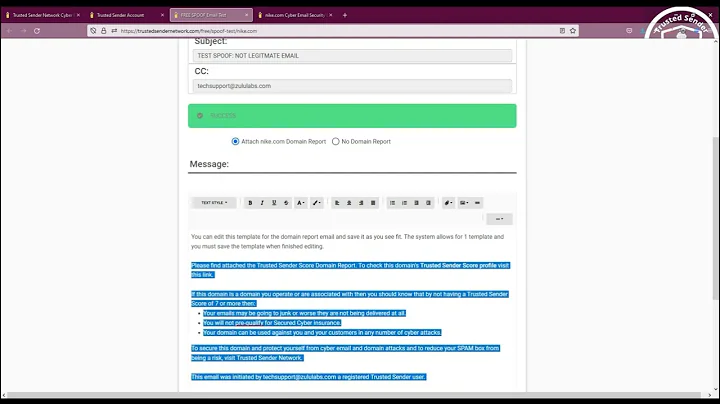Open the more options dropdown in editor toolbar
720x404 pixels.
[499, 219]
